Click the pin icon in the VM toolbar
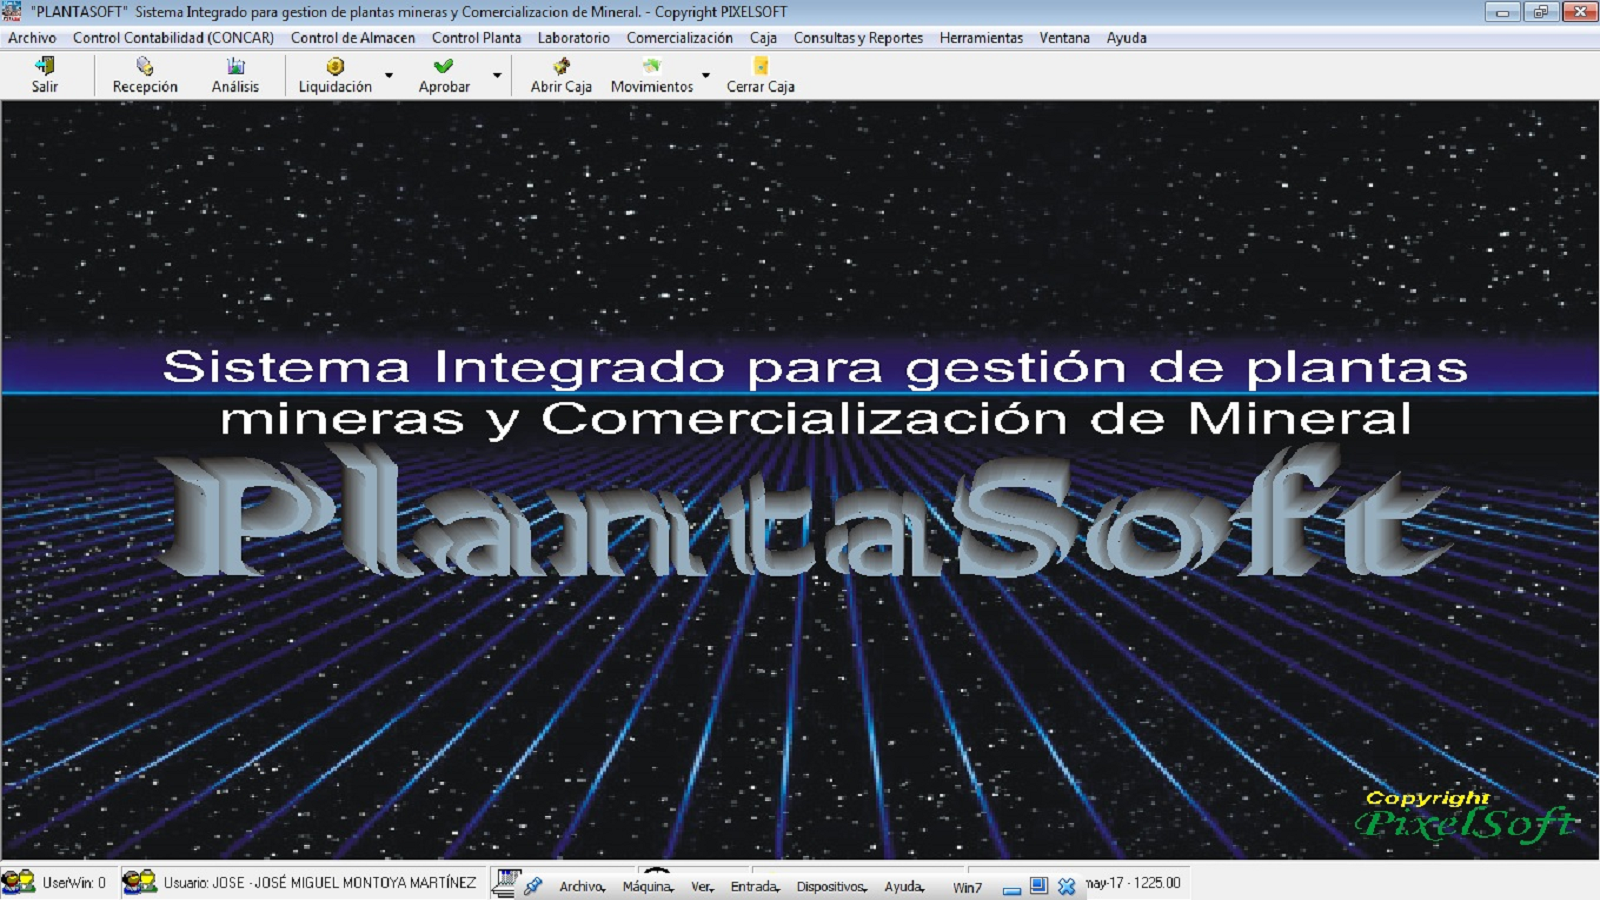This screenshot has width=1600, height=900. tap(533, 885)
